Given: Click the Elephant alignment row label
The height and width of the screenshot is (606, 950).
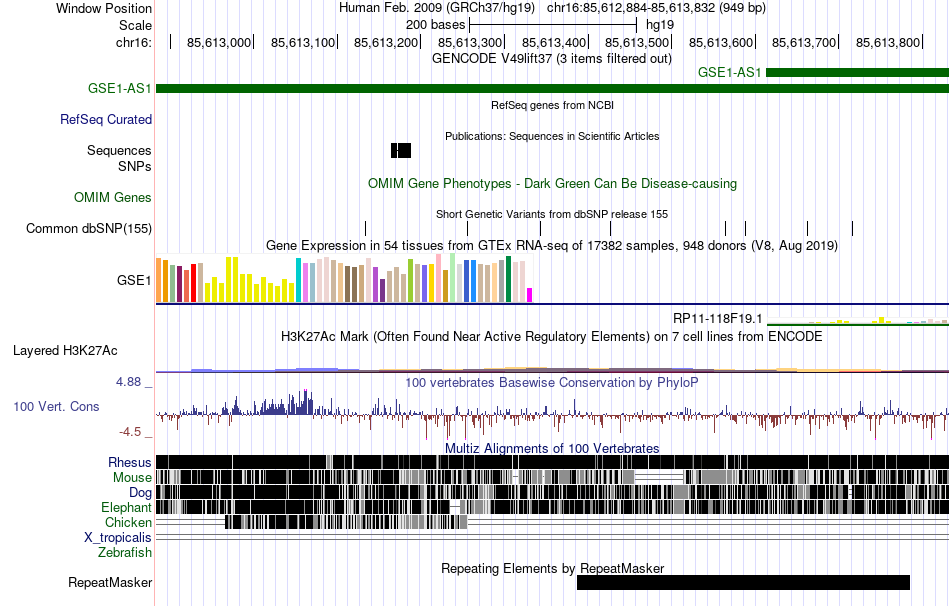Looking at the screenshot, I should (126, 508).
